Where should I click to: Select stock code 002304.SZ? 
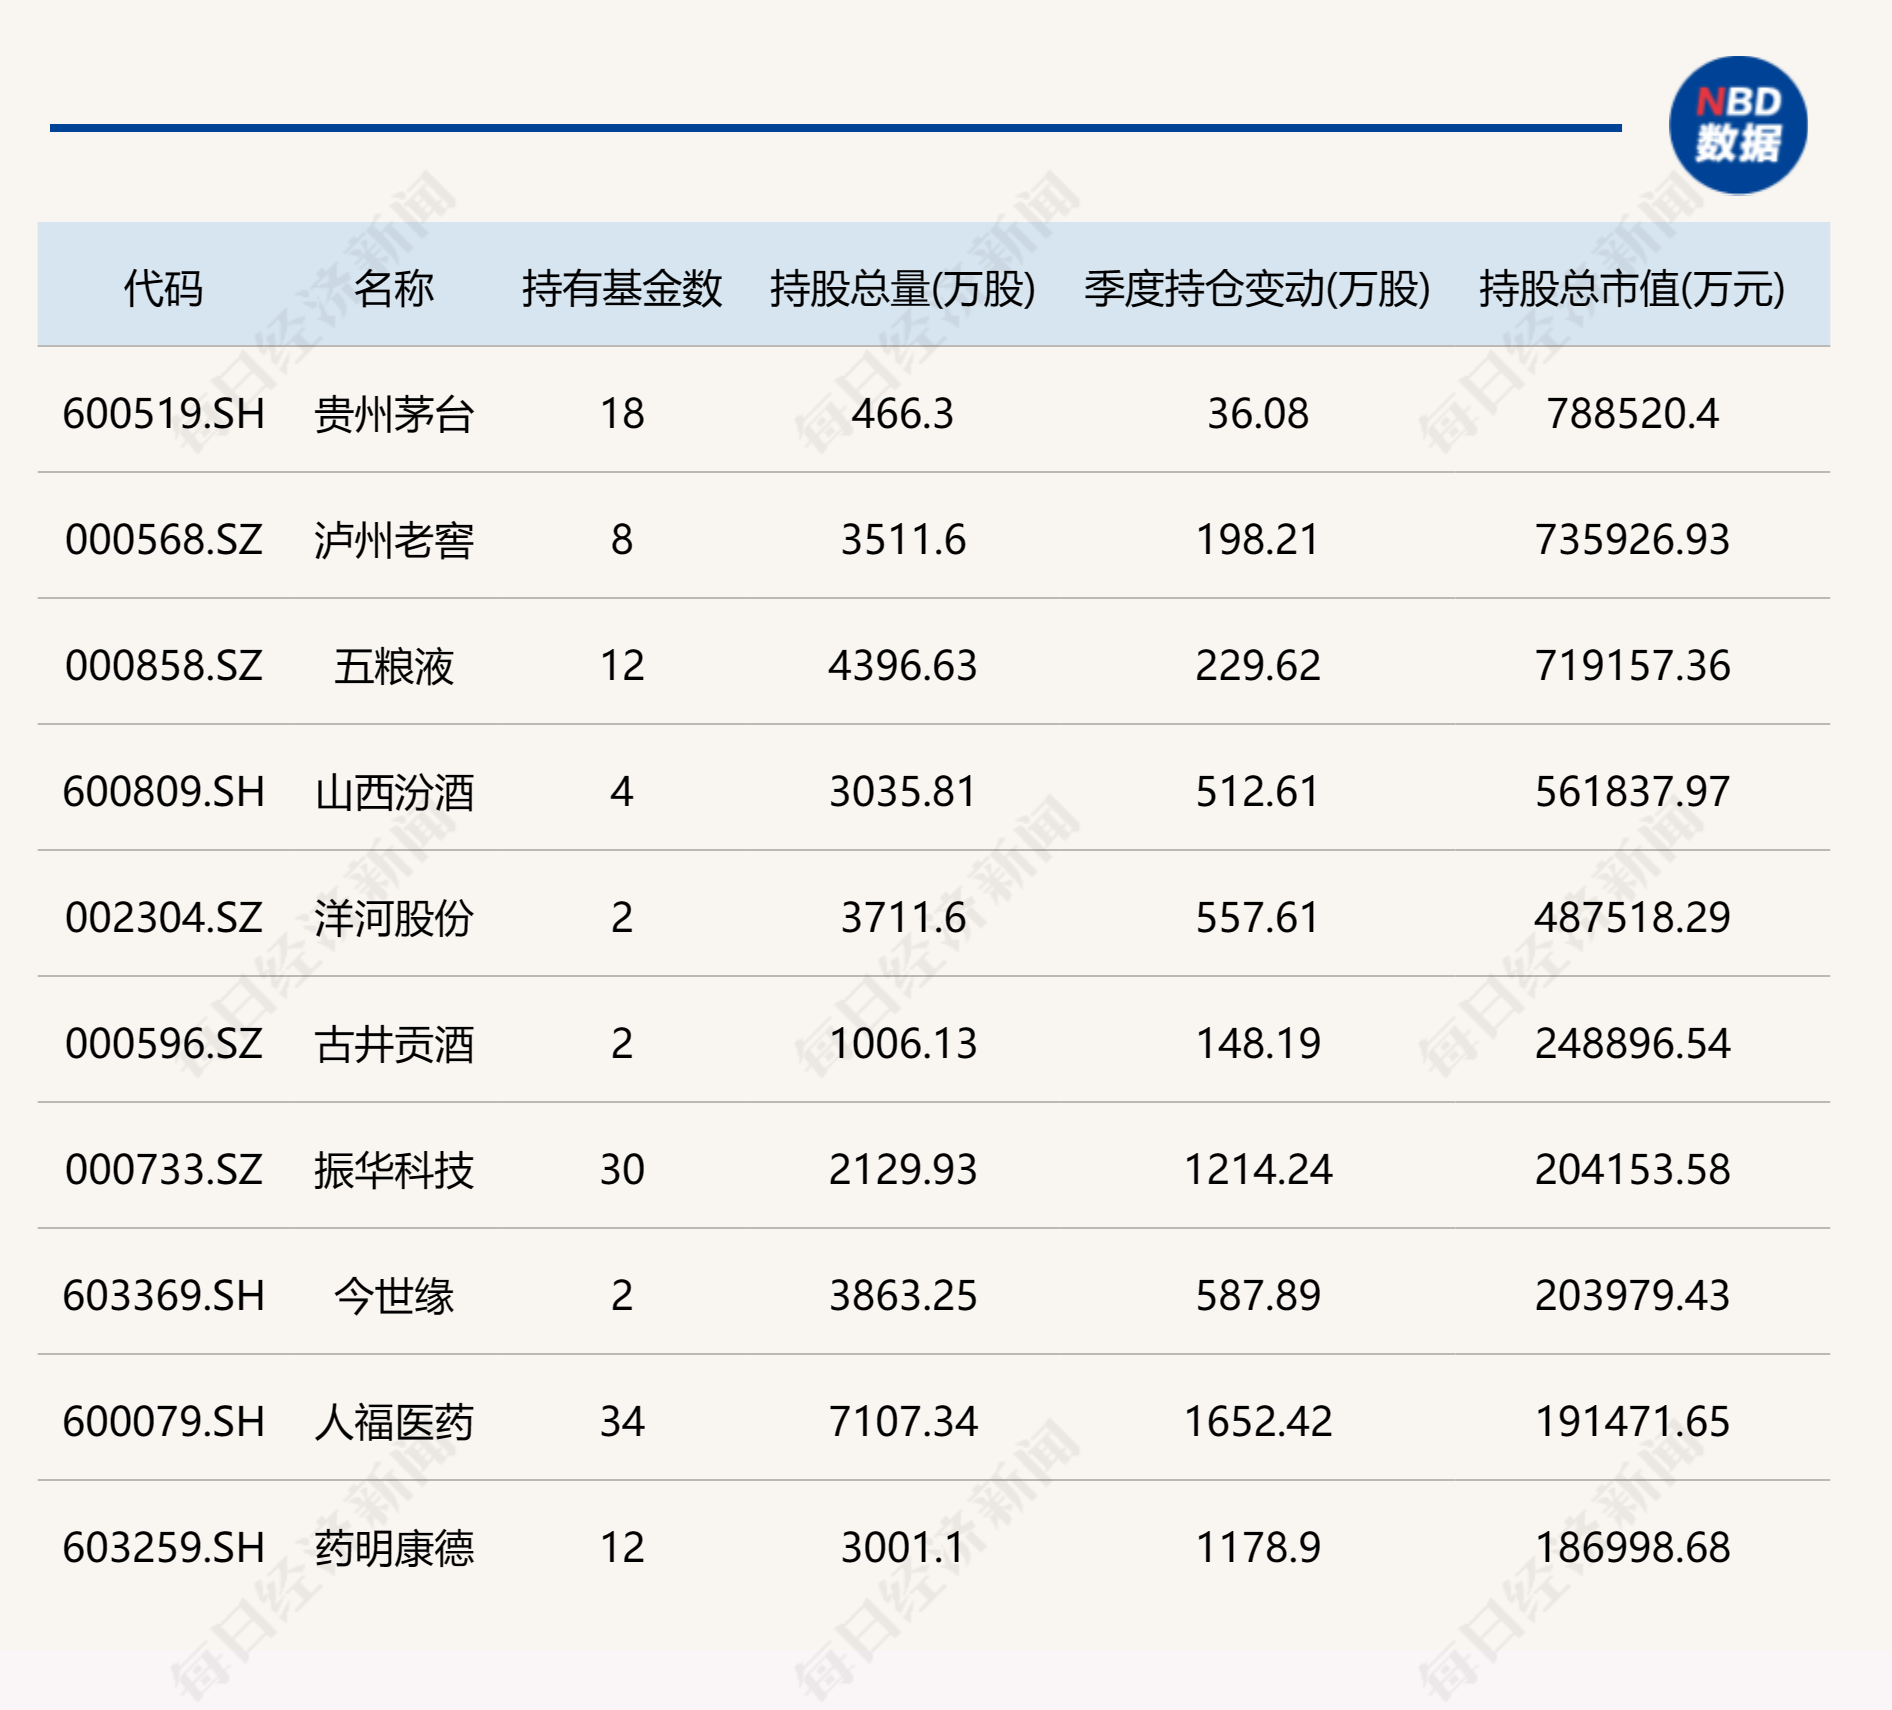[164, 917]
